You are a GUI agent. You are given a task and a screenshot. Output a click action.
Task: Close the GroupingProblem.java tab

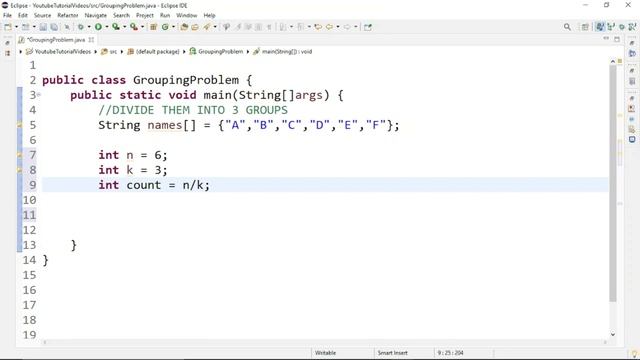coord(91,40)
